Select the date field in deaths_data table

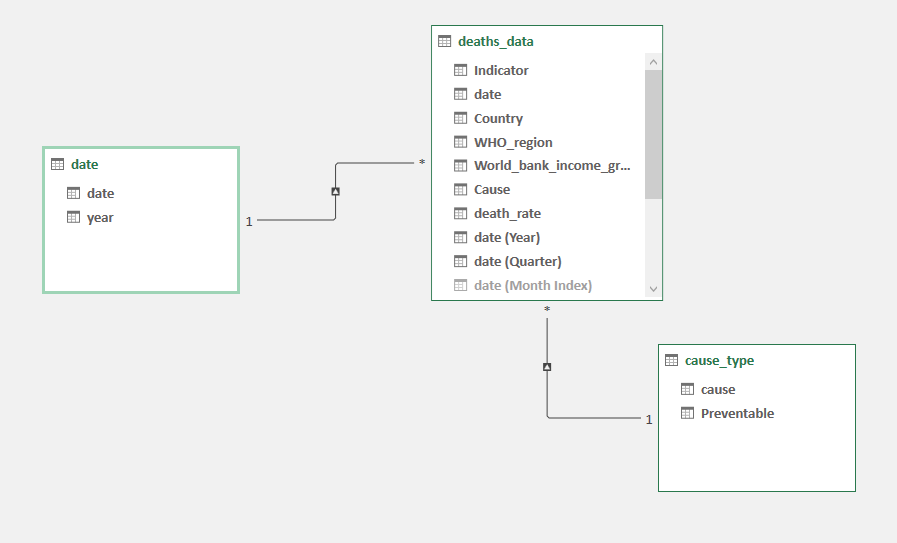click(x=487, y=94)
